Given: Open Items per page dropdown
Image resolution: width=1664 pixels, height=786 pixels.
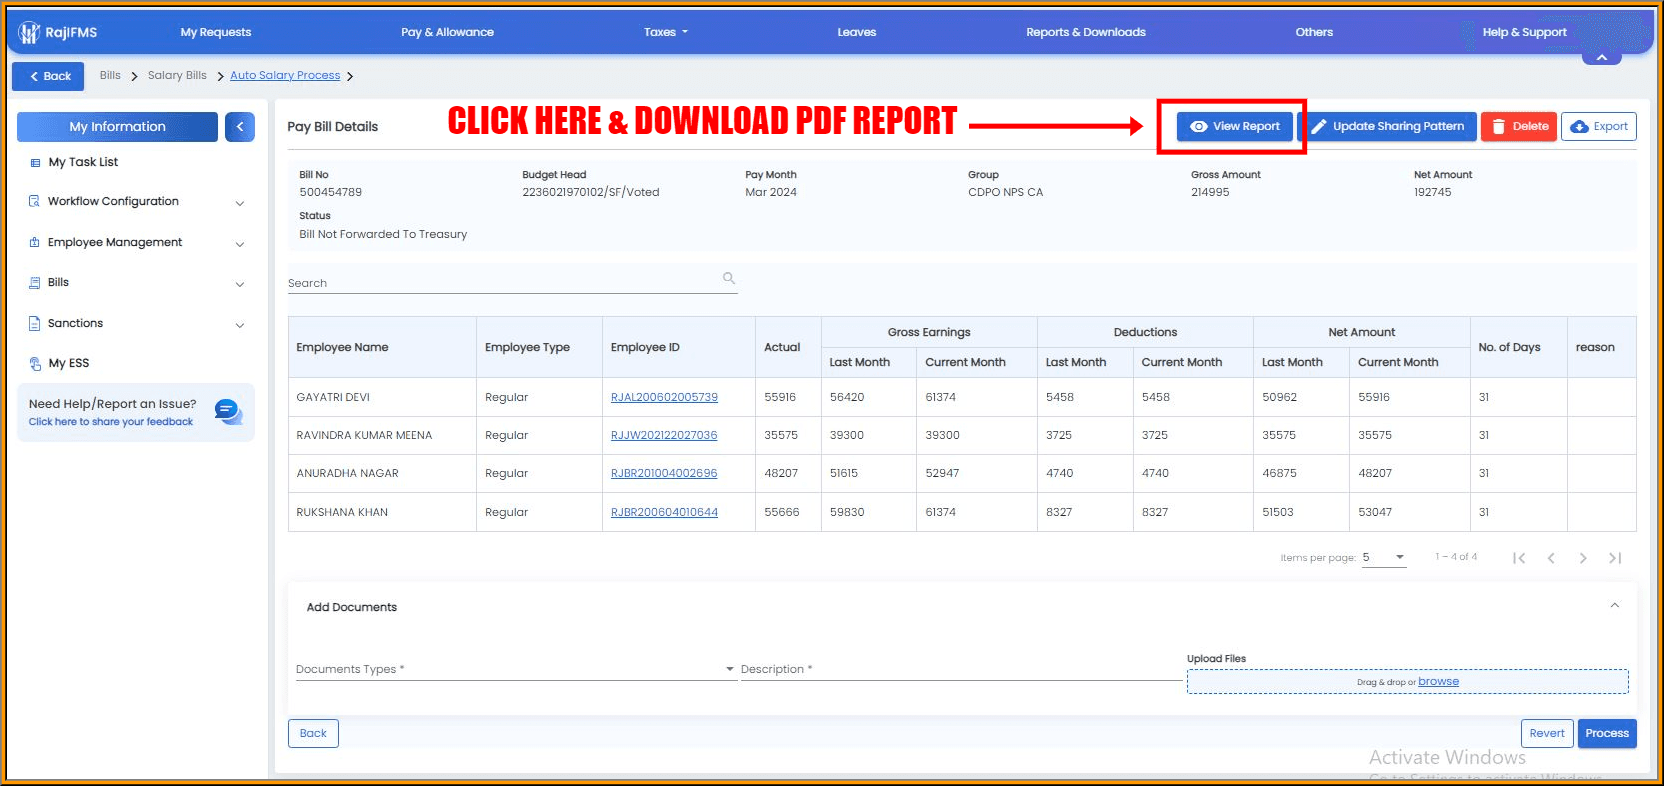Looking at the screenshot, I should [1384, 558].
